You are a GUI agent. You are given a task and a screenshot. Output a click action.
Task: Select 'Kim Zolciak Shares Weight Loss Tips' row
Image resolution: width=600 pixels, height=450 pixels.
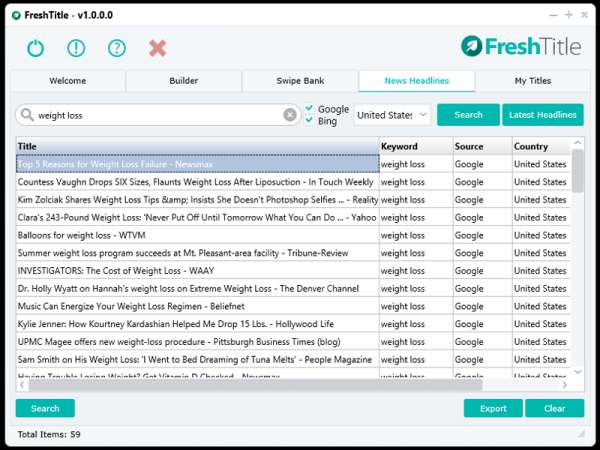tap(293, 200)
